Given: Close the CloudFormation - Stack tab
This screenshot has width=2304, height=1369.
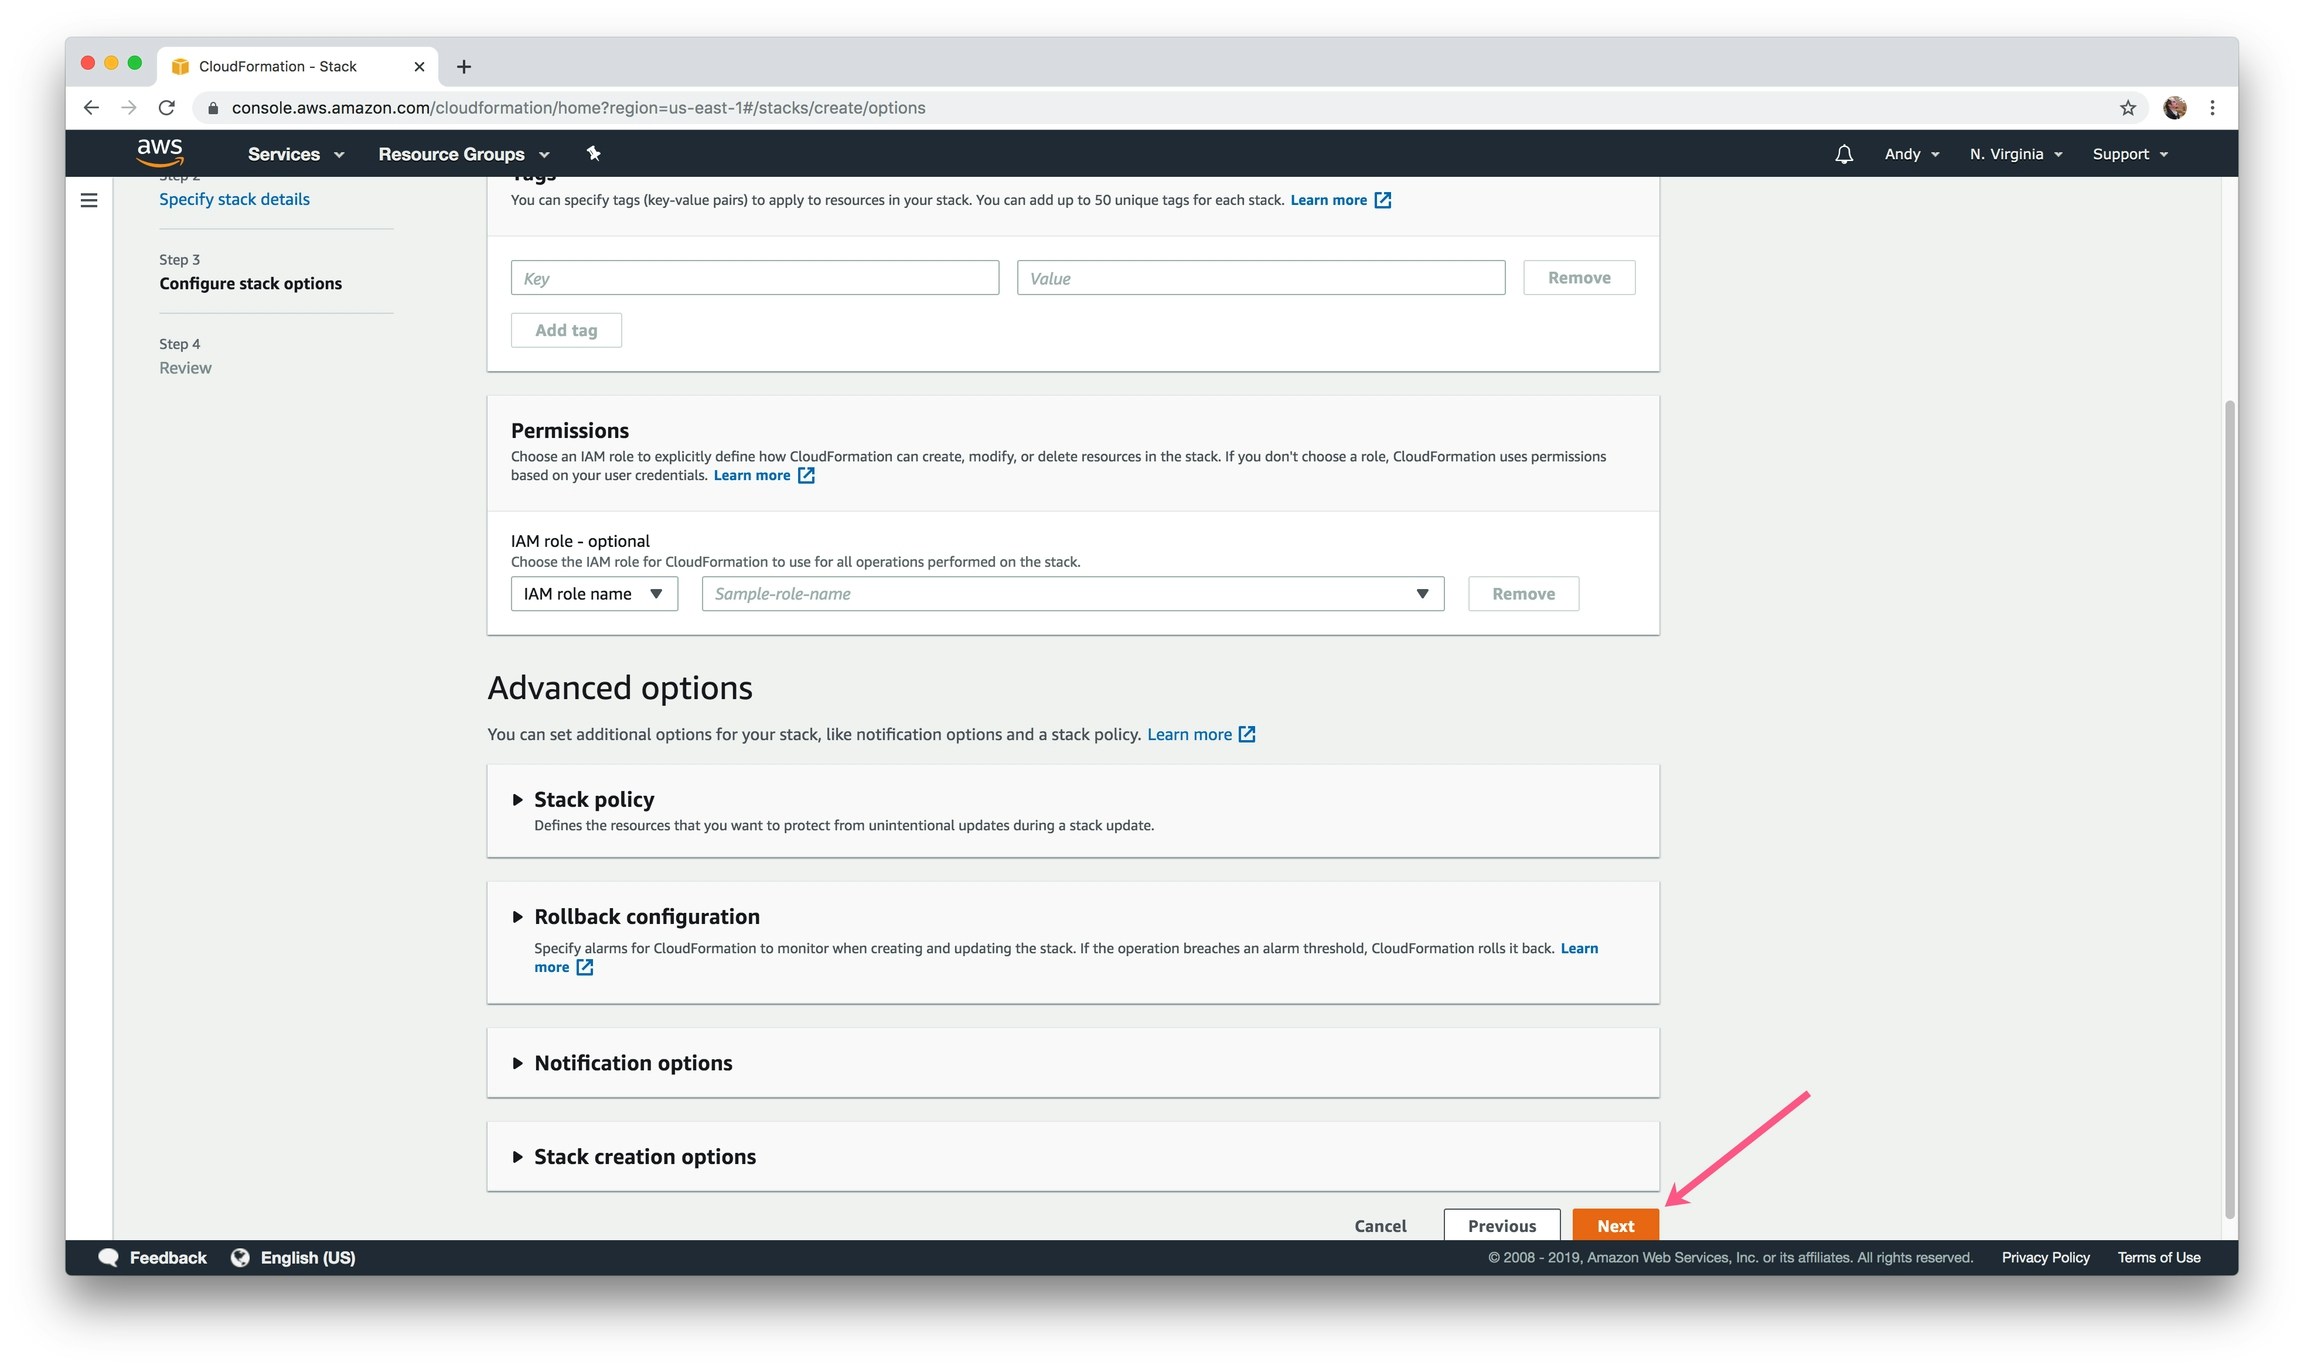Looking at the screenshot, I should pyautogui.click(x=419, y=66).
